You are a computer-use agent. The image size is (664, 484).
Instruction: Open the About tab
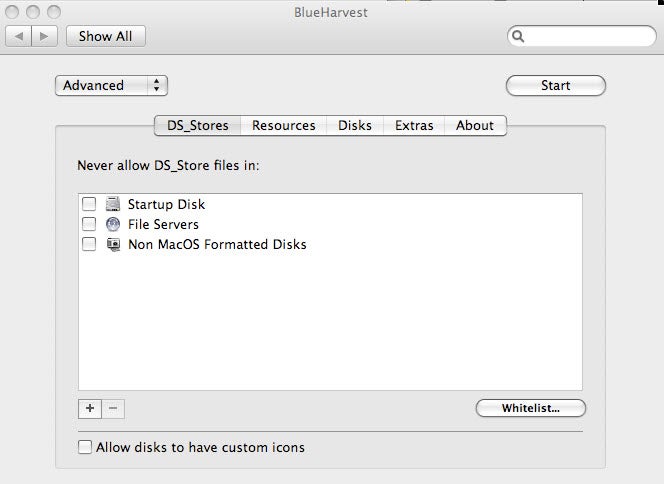click(x=475, y=126)
